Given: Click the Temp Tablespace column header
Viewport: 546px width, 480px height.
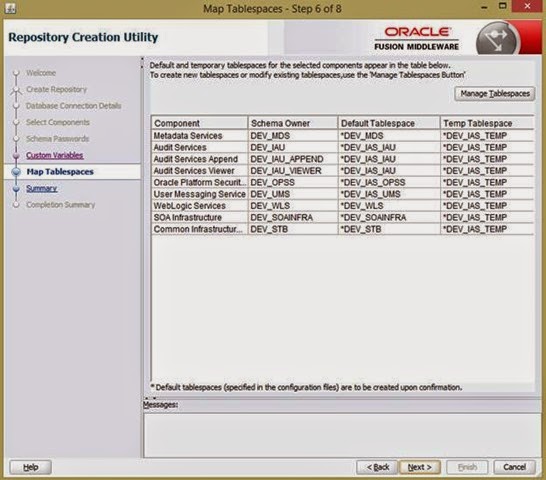Looking at the screenshot, I should (487, 123).
